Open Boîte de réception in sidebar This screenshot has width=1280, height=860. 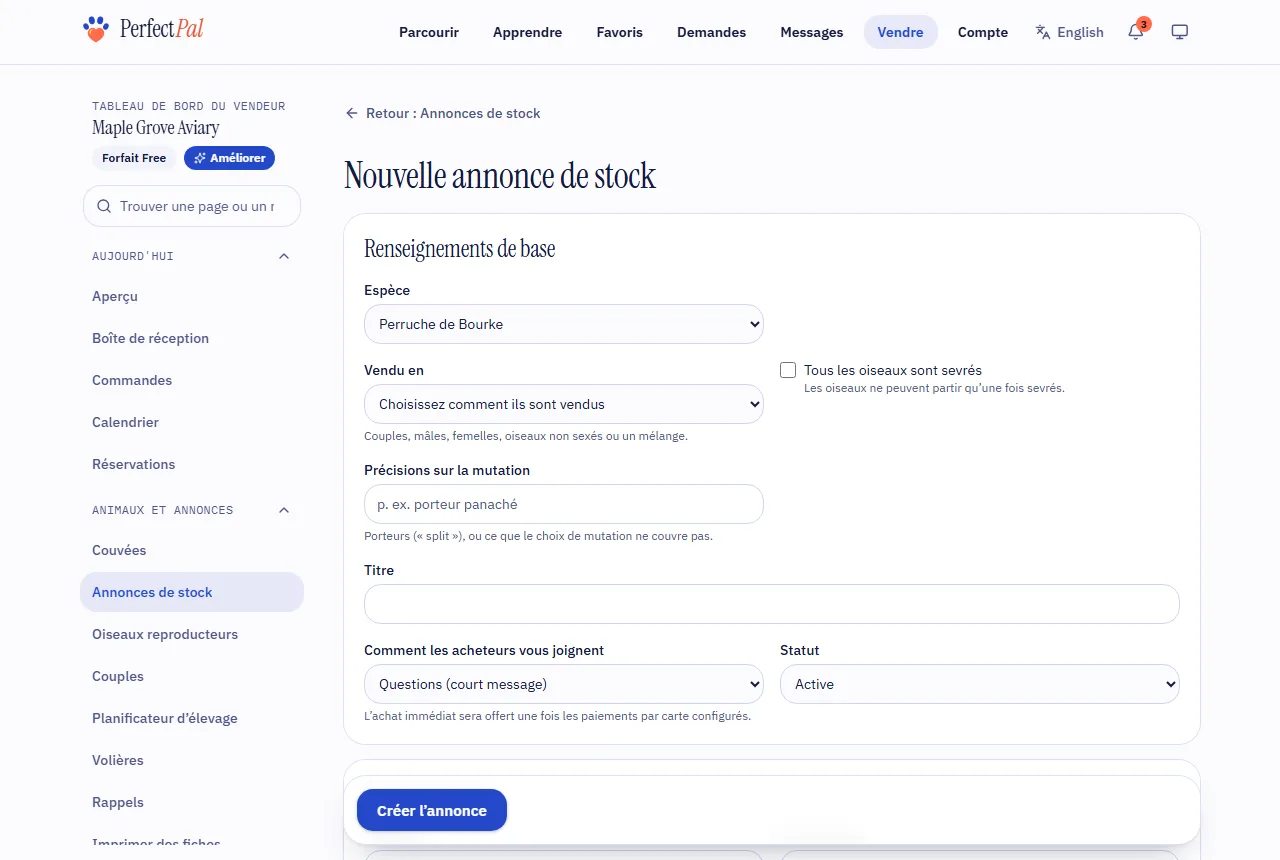[192, 338]
